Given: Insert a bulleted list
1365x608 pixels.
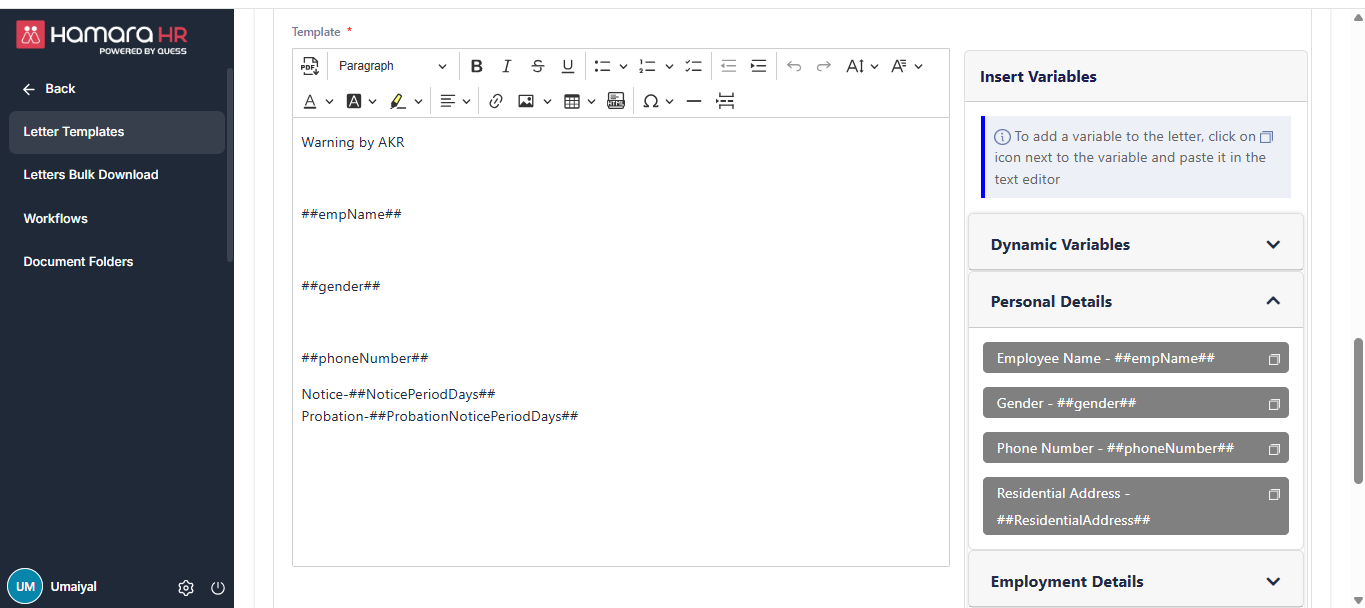Looking at the screenshot, I should pyautogui.click(x=602, y=66).
